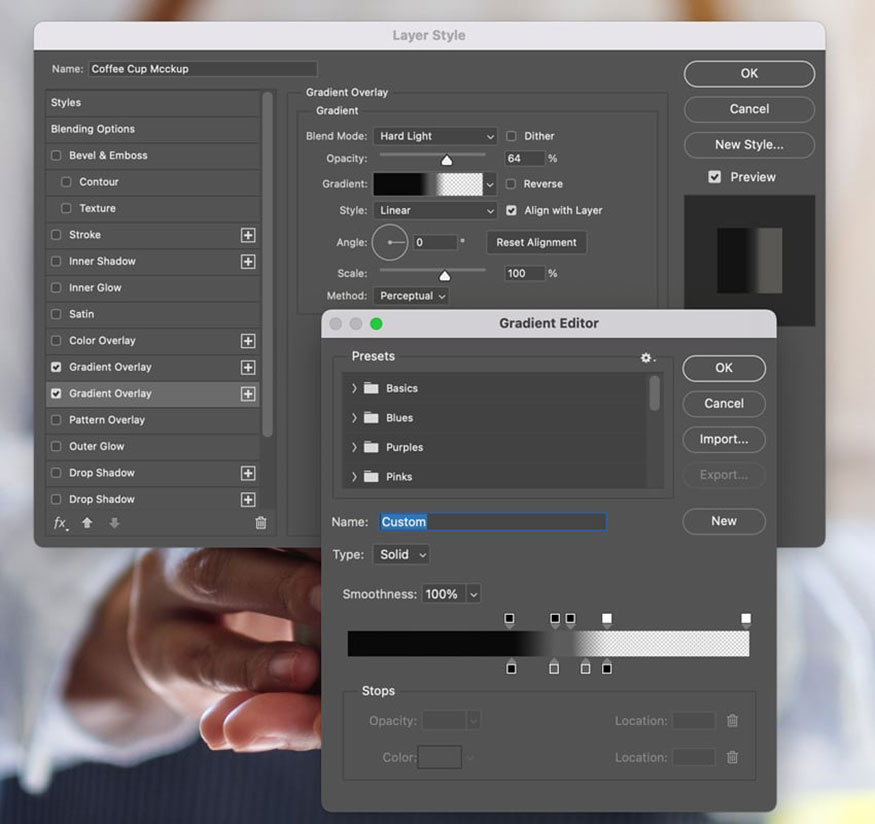Click the plus icon beside Inner Shadow

tap(248, 261)
